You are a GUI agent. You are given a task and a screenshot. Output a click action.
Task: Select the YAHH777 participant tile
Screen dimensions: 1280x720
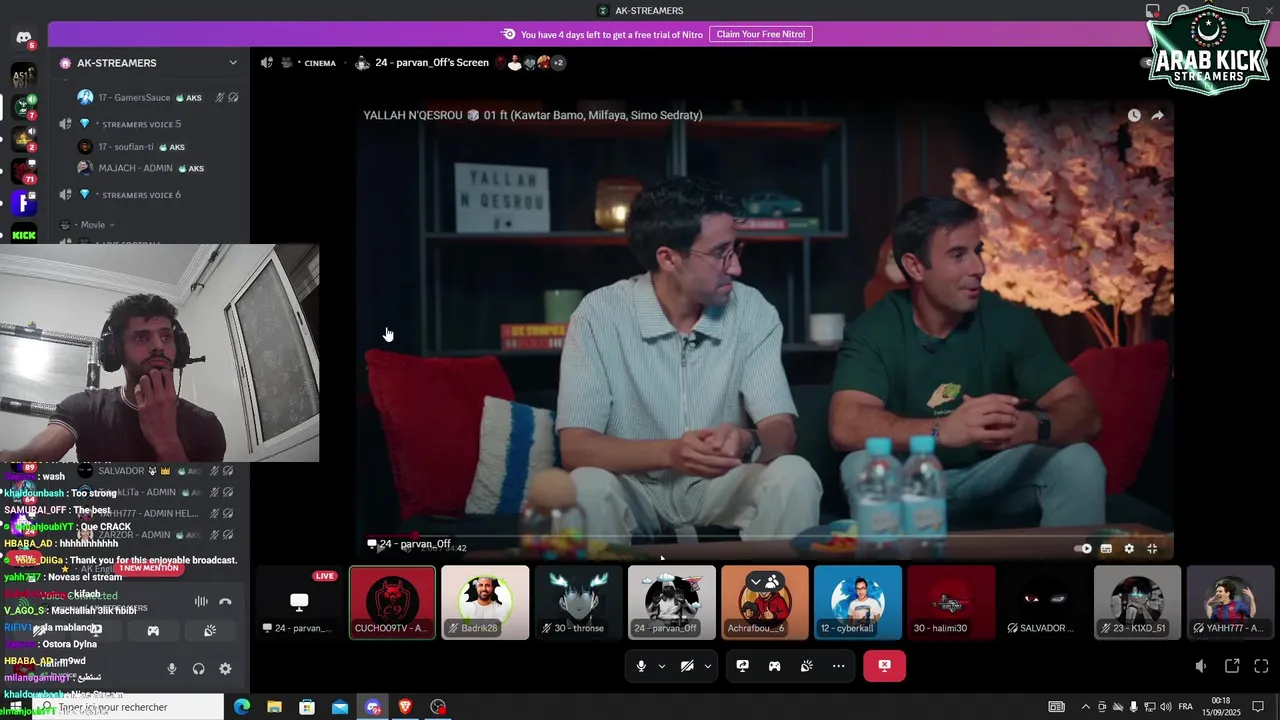(x=1230, y=602)
